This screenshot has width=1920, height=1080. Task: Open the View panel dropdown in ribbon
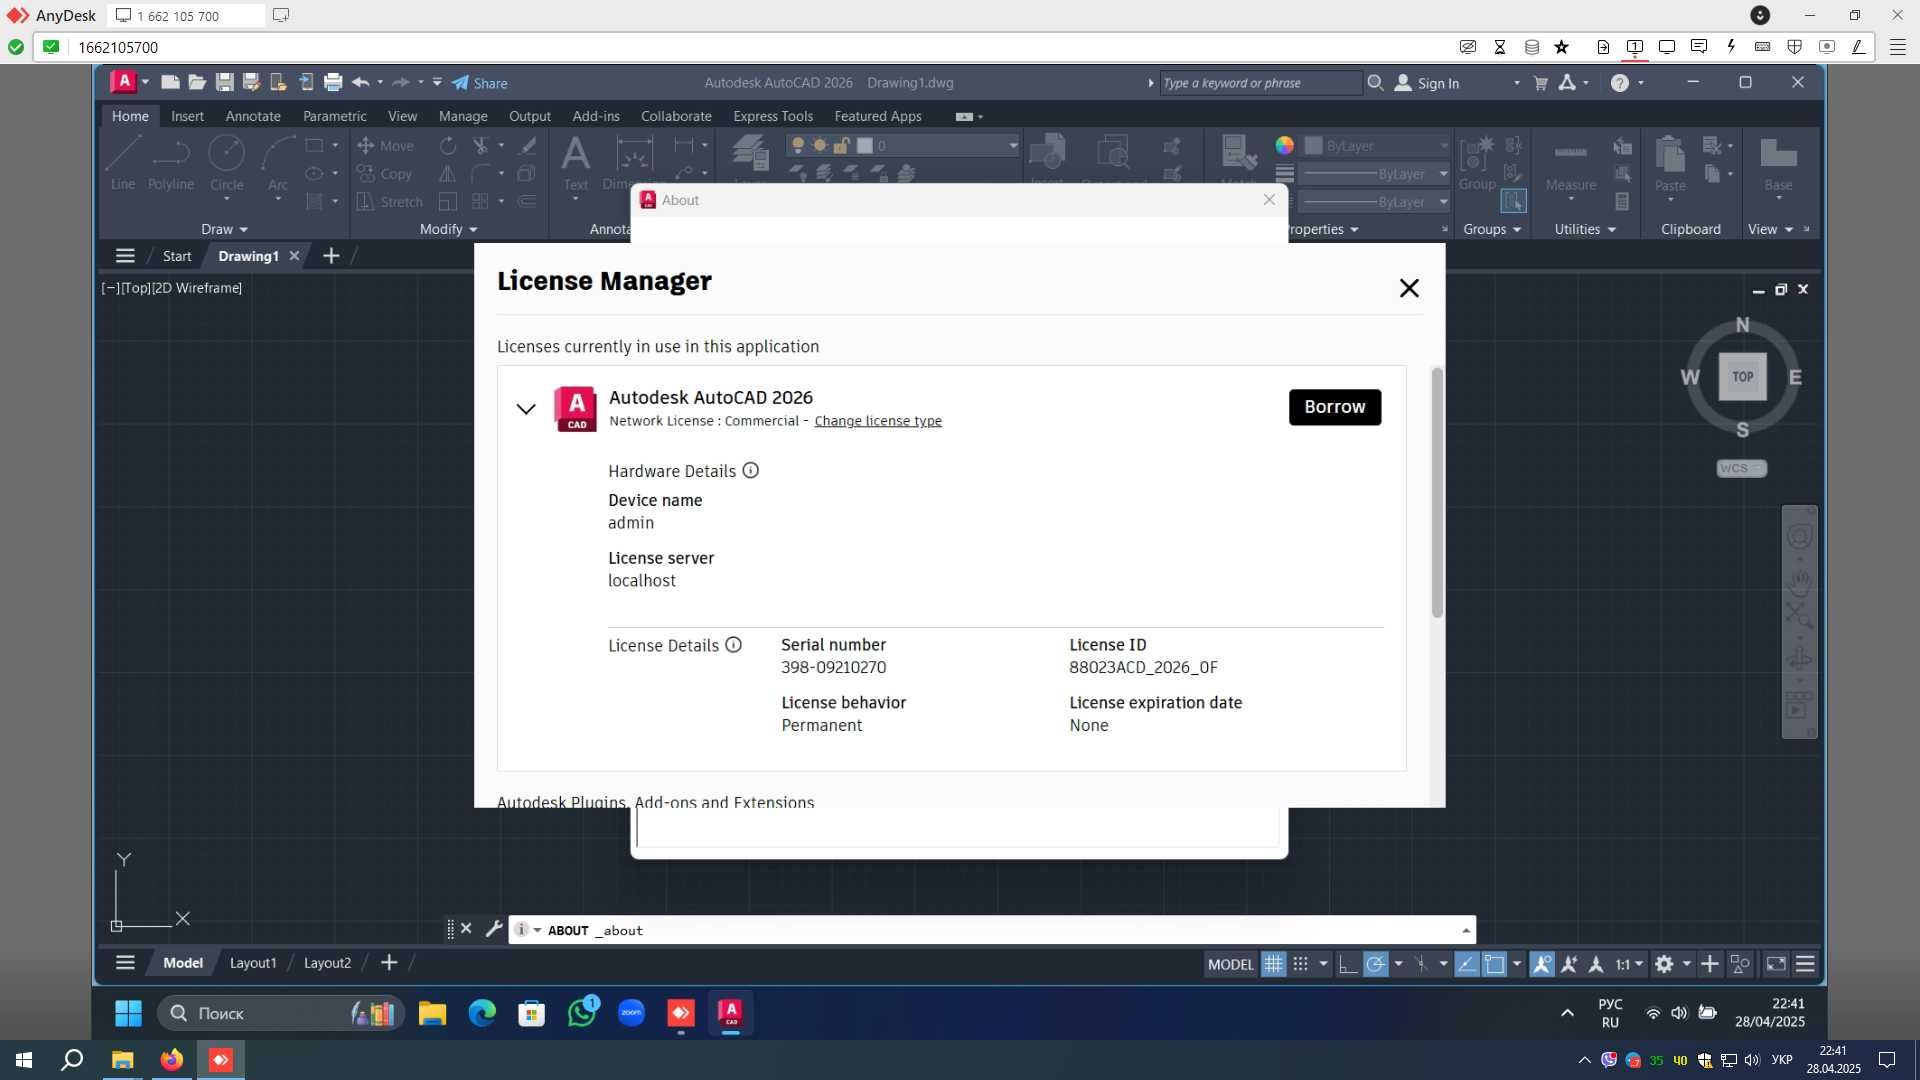1770,229
